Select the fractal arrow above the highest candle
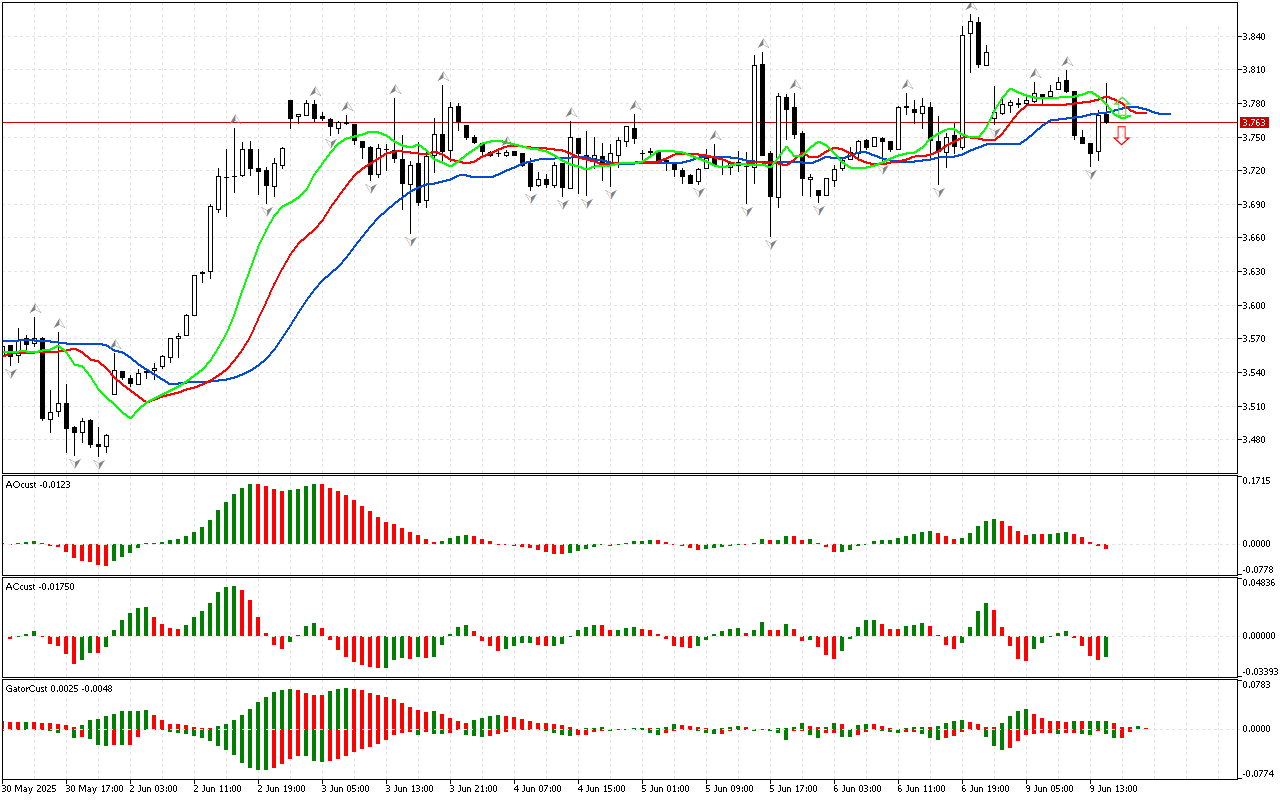 tap(971, 8)
